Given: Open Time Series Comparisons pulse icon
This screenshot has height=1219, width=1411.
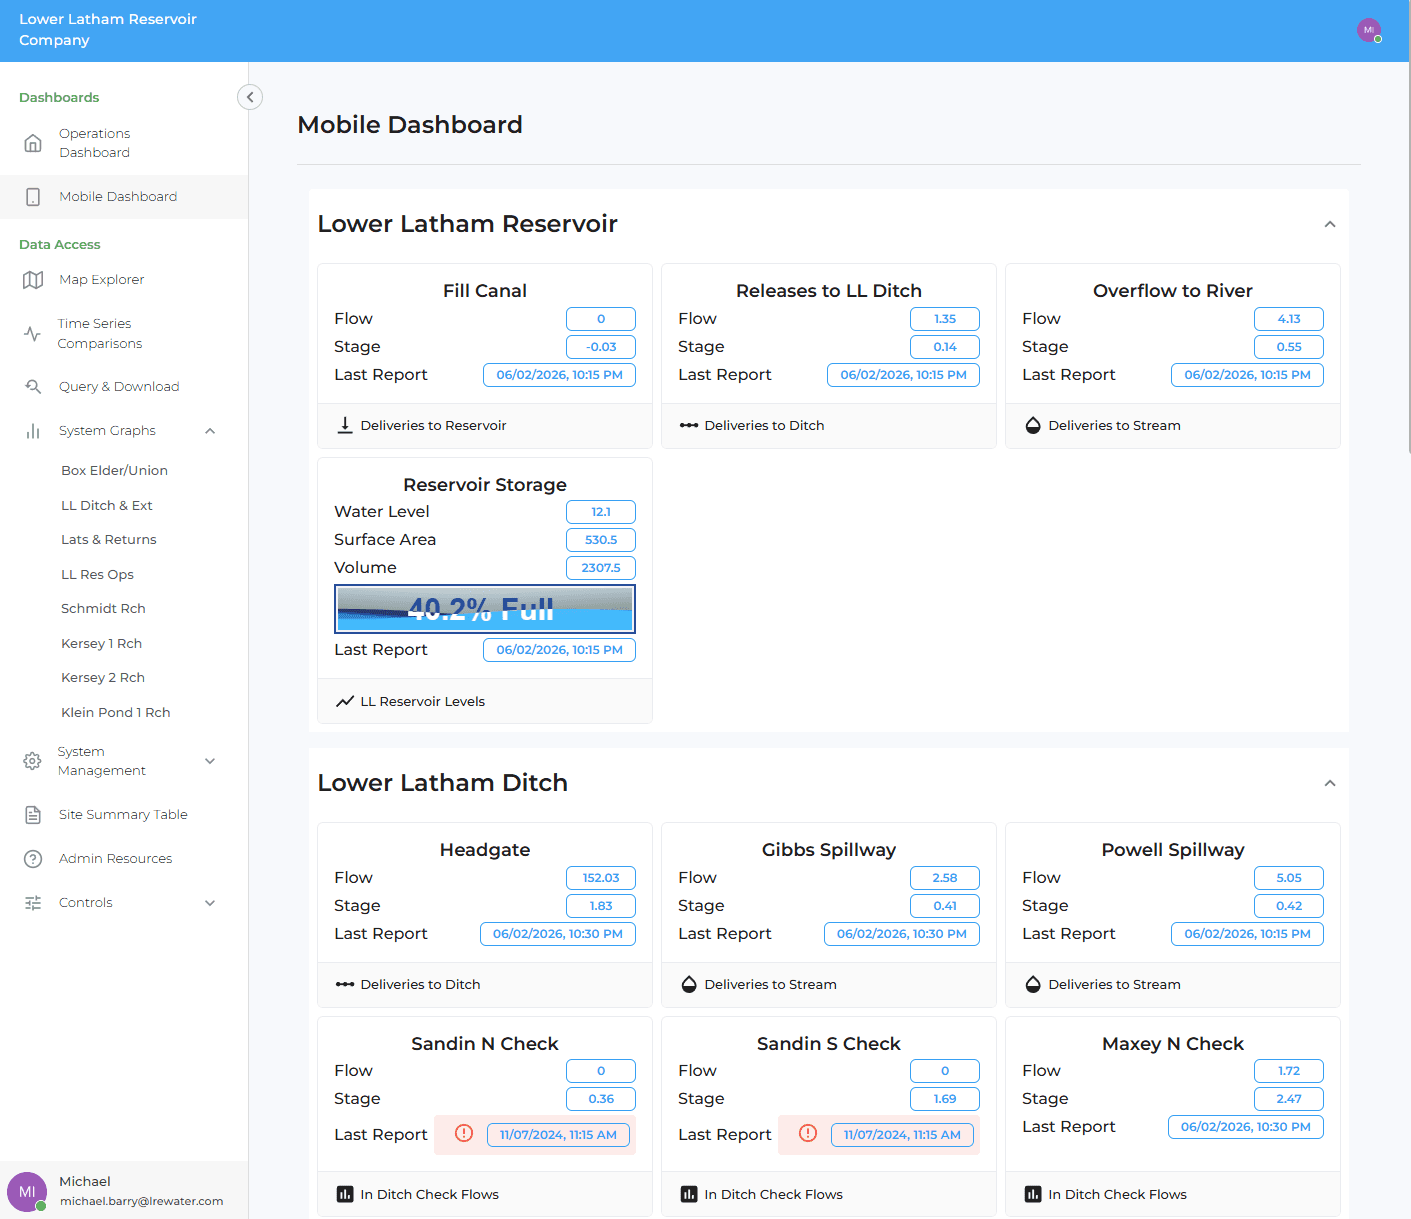Looking at the screenshot, I should (x=33, y=334).
